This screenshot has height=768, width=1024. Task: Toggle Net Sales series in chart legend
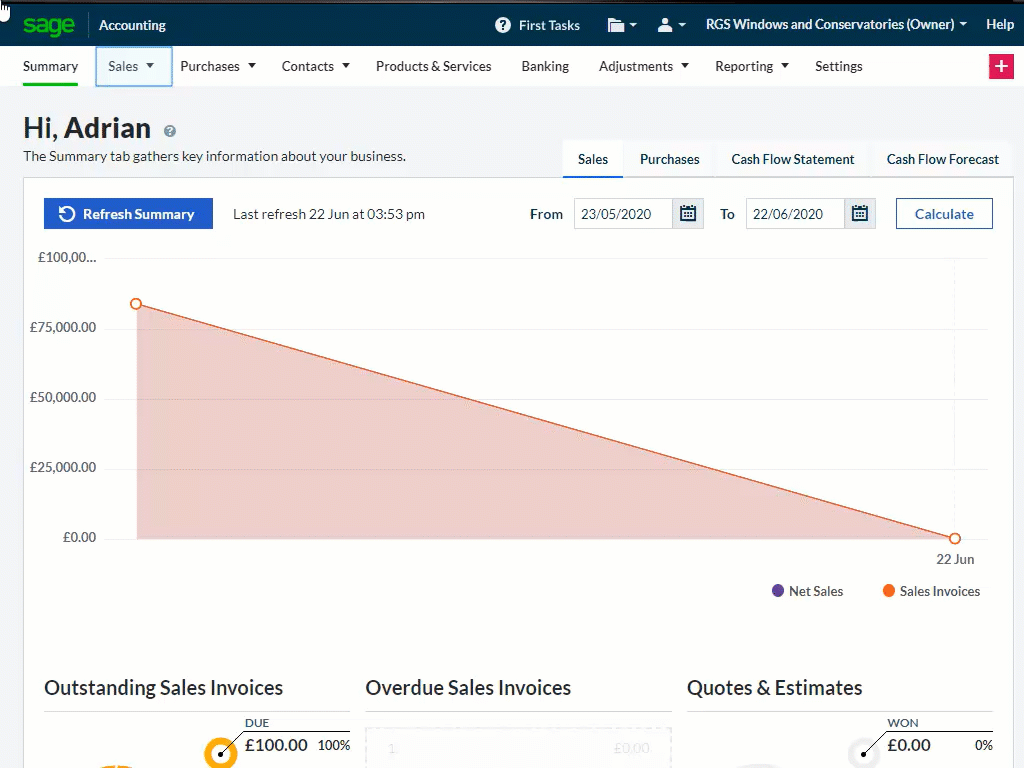[807, 591]
